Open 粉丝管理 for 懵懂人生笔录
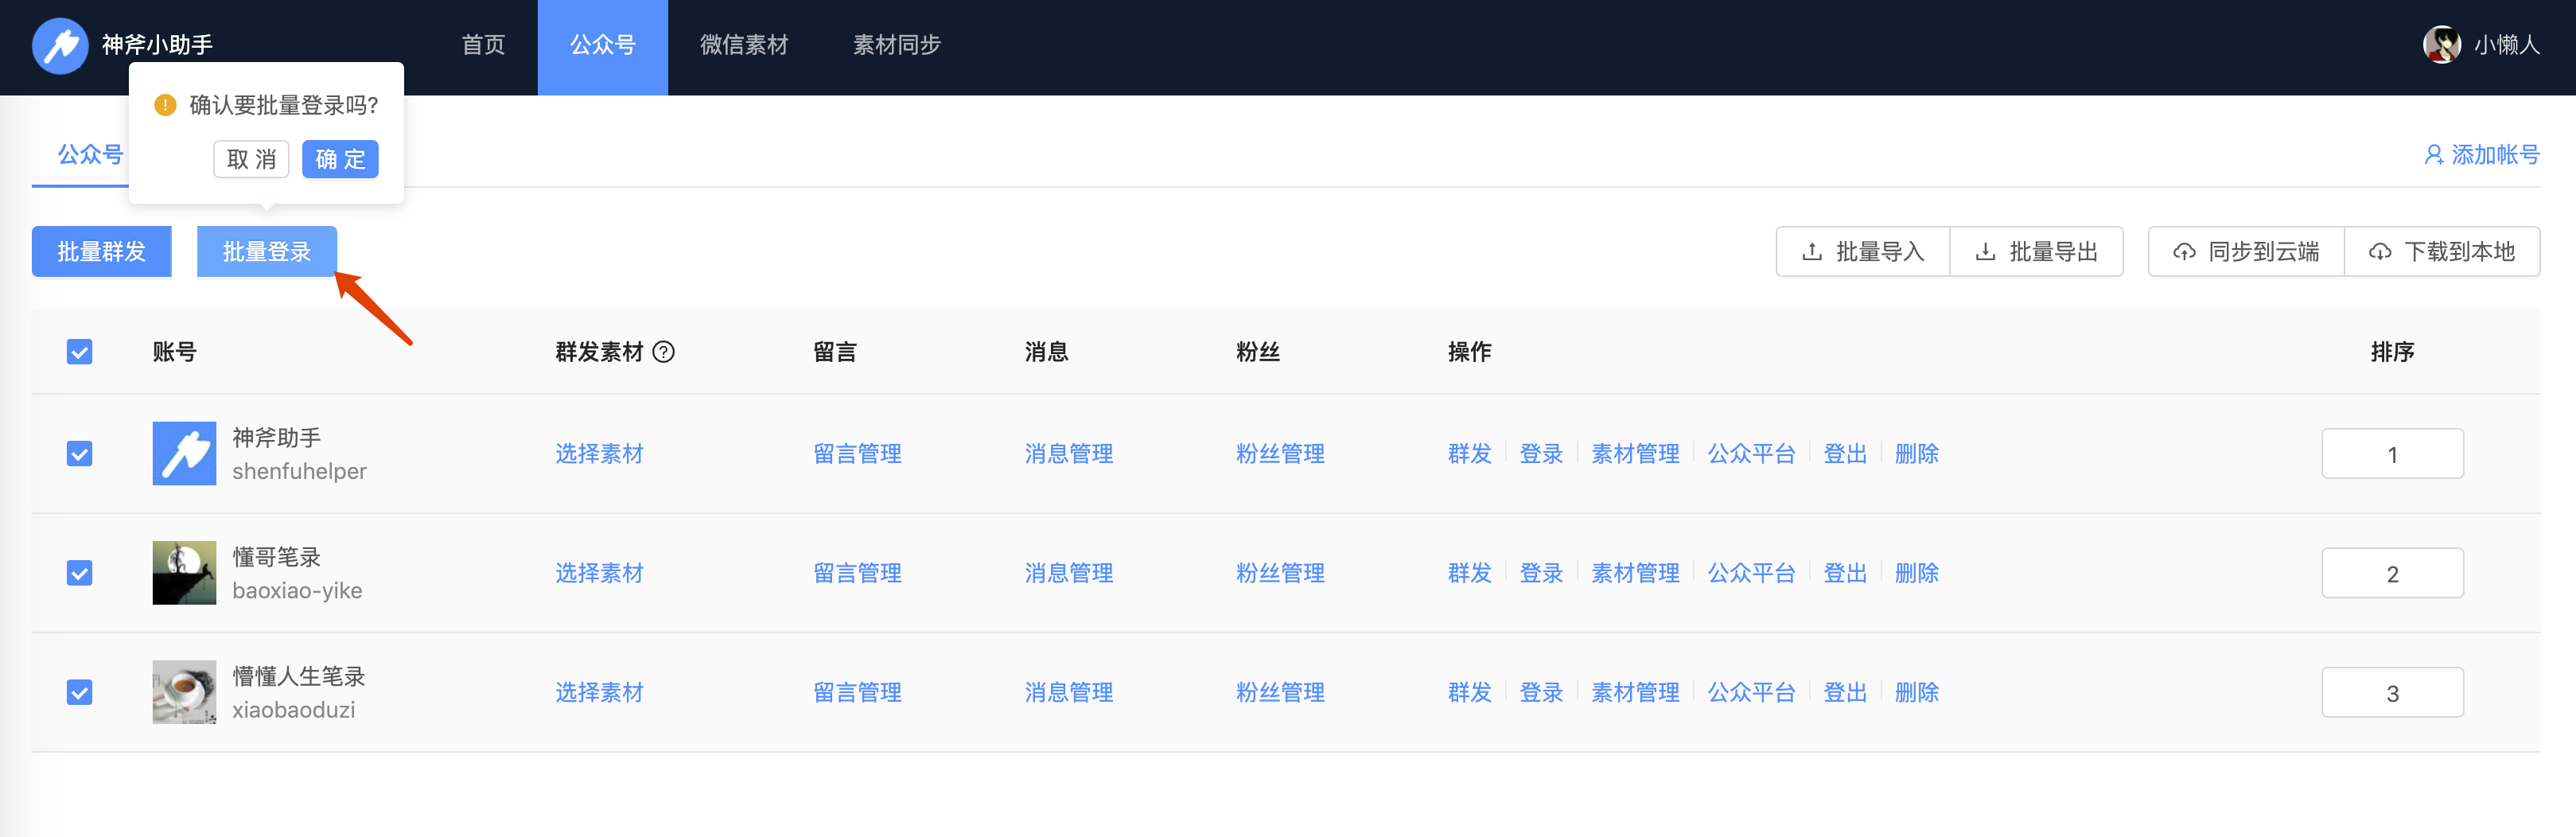The width and height of the screenshot is (2576, 837). pos(1280,692)
